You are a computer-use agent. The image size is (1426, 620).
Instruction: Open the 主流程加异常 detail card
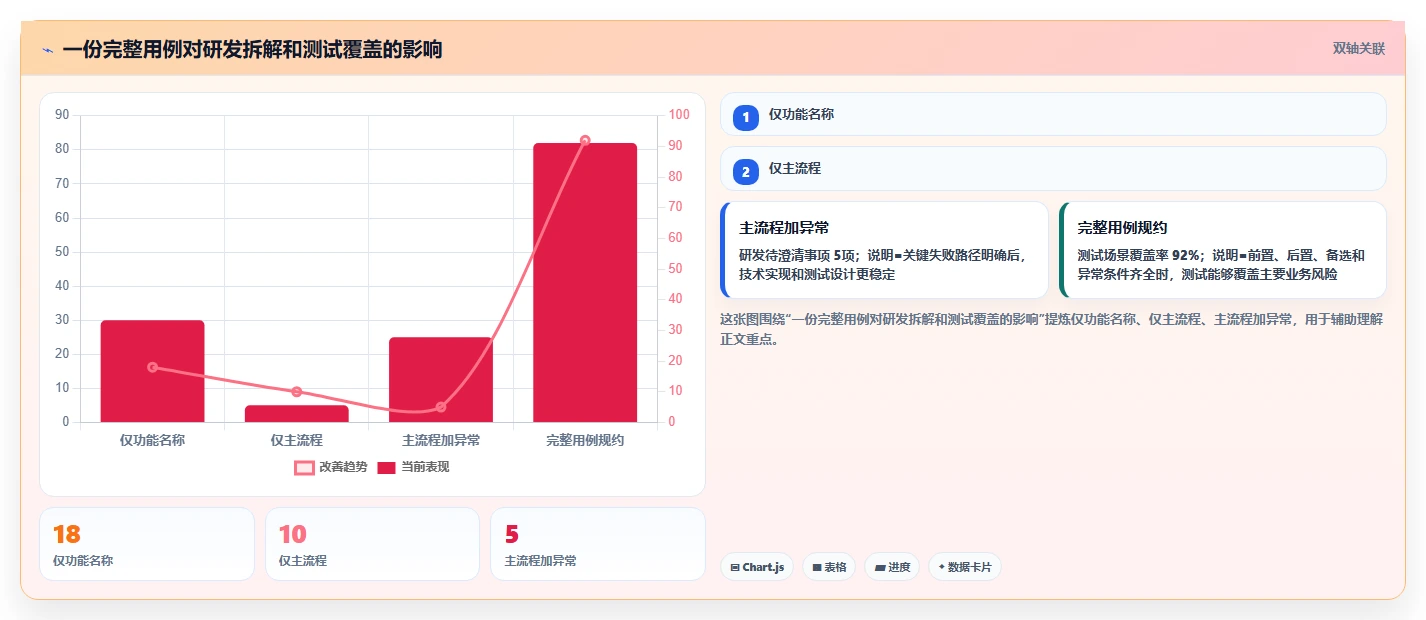(884, 250)
